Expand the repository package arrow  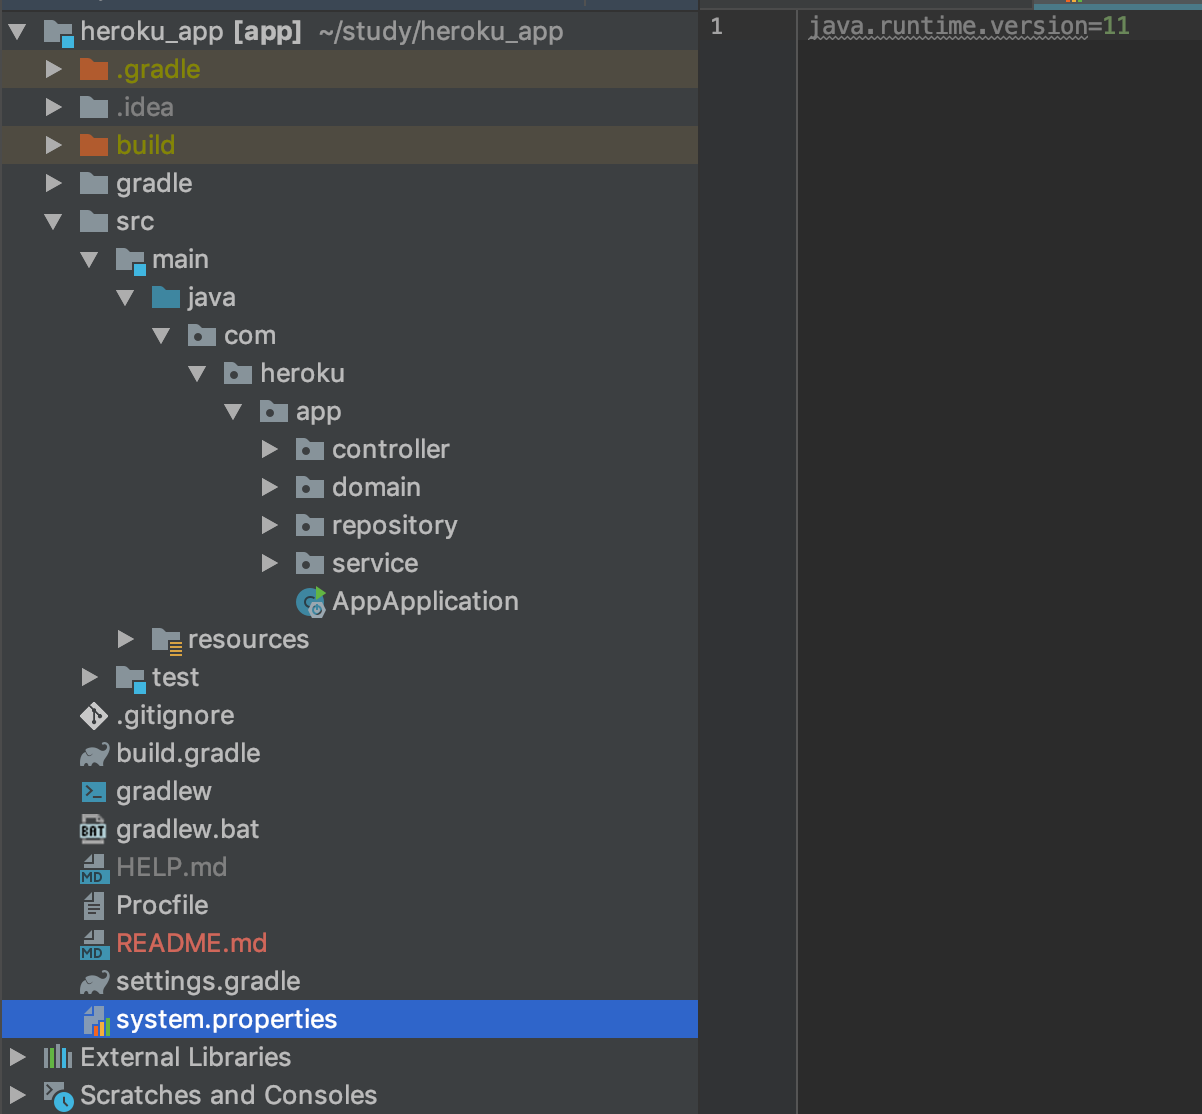[270, 526]
